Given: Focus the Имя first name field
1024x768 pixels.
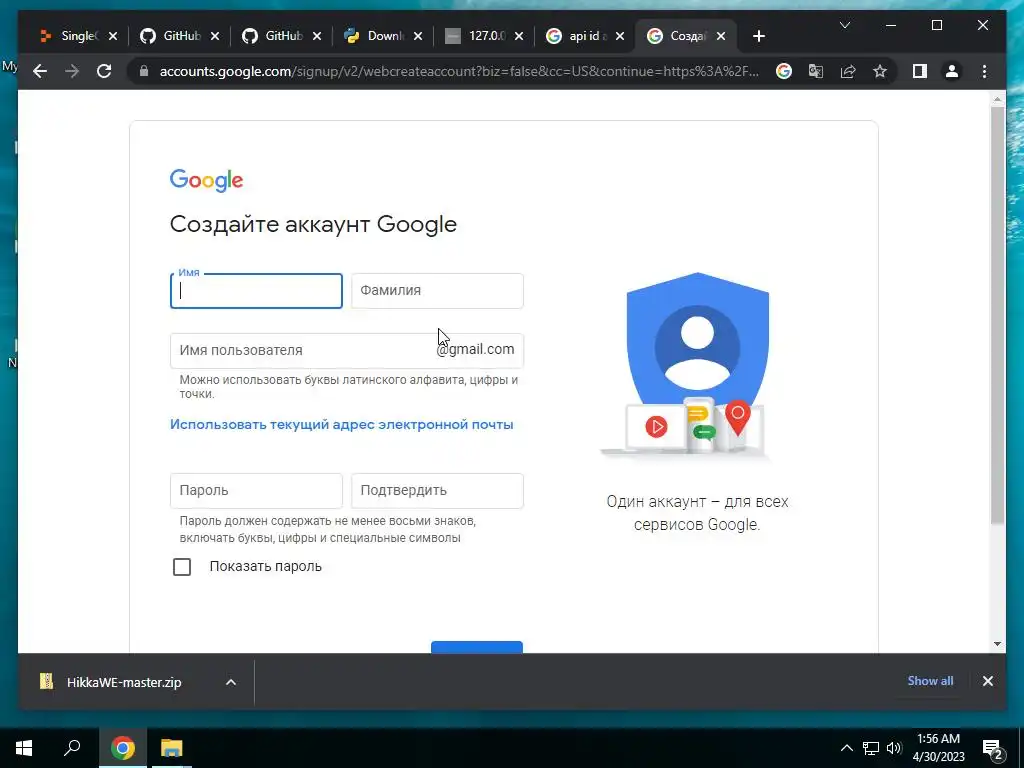Looking at the screenshot, I should (256, 291).
